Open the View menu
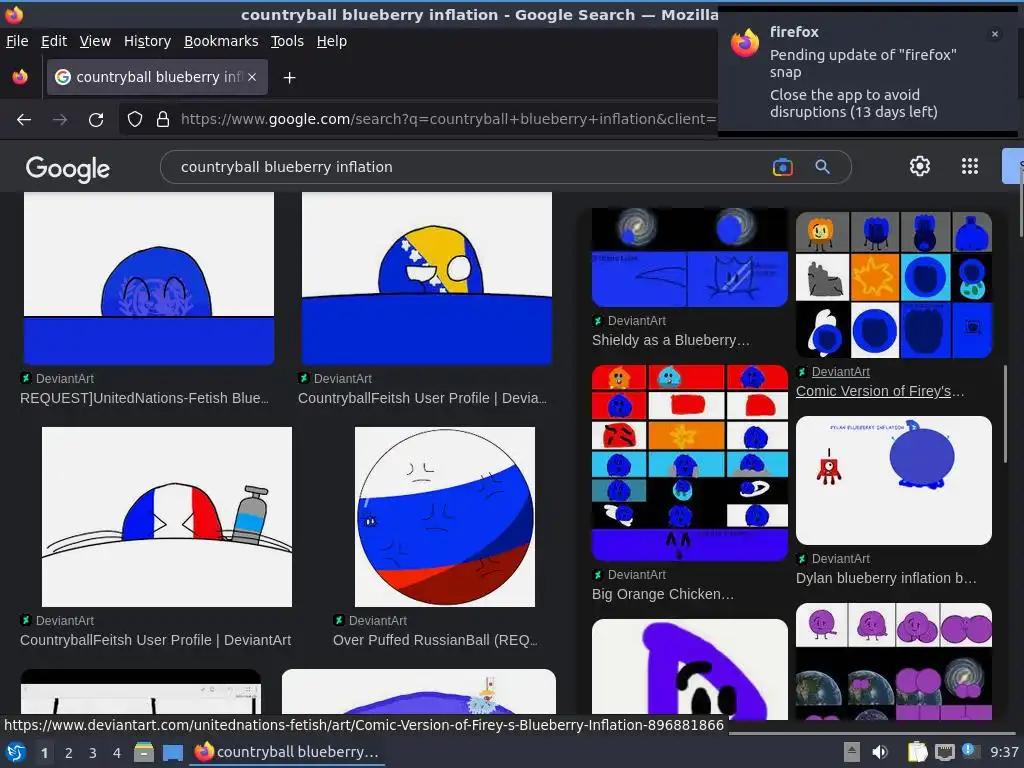 (x=95, y=41)
